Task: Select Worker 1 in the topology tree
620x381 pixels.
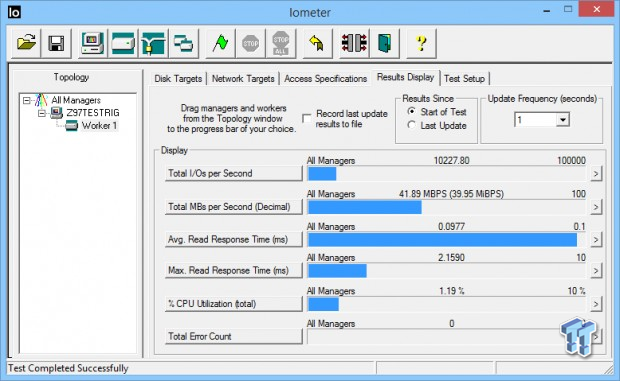Action: 99,126
